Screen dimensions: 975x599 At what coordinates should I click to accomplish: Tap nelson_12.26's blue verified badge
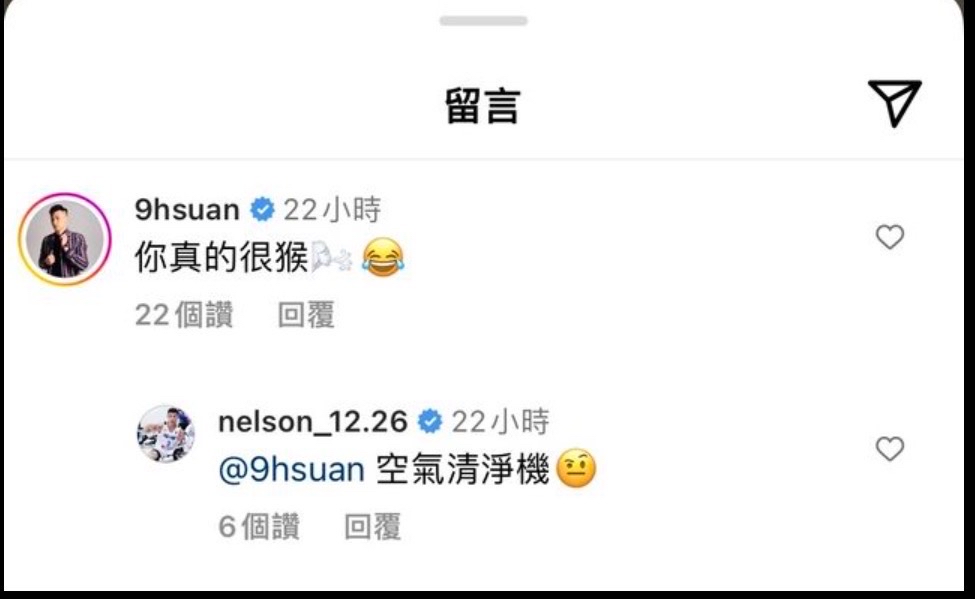(430, 422)
